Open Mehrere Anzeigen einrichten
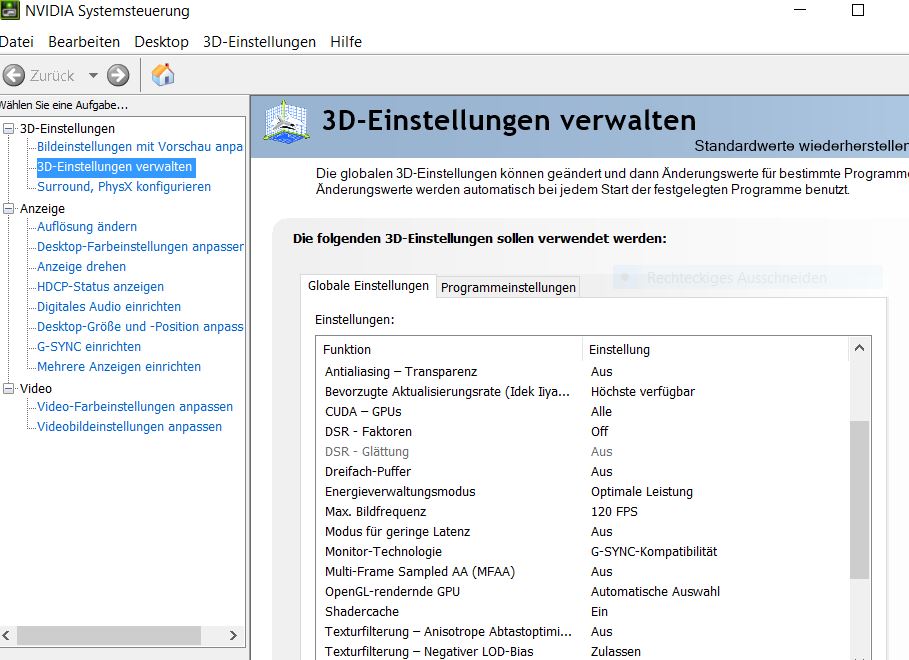 pos(119,367)
